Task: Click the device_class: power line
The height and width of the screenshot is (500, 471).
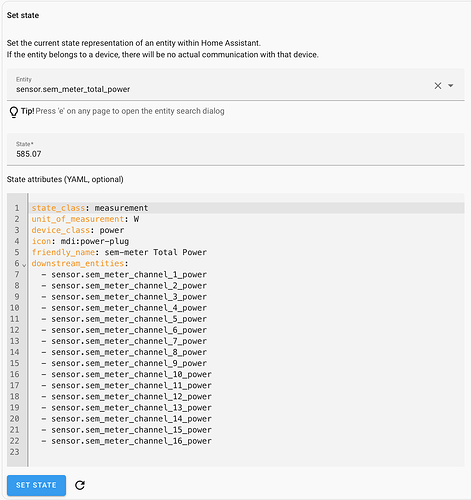Action: tap(78, 230)
